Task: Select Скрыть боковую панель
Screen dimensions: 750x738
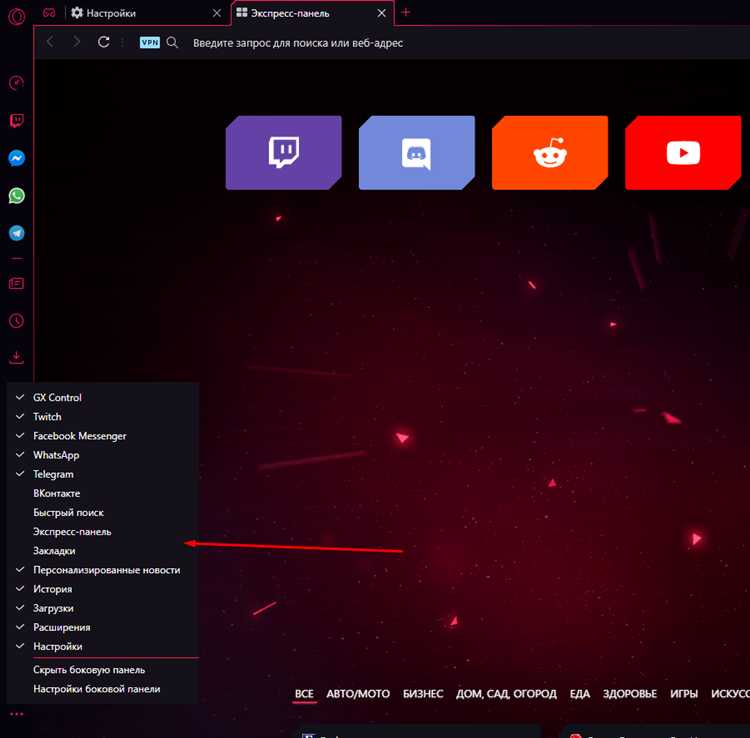Action: [x=102, y=670]
